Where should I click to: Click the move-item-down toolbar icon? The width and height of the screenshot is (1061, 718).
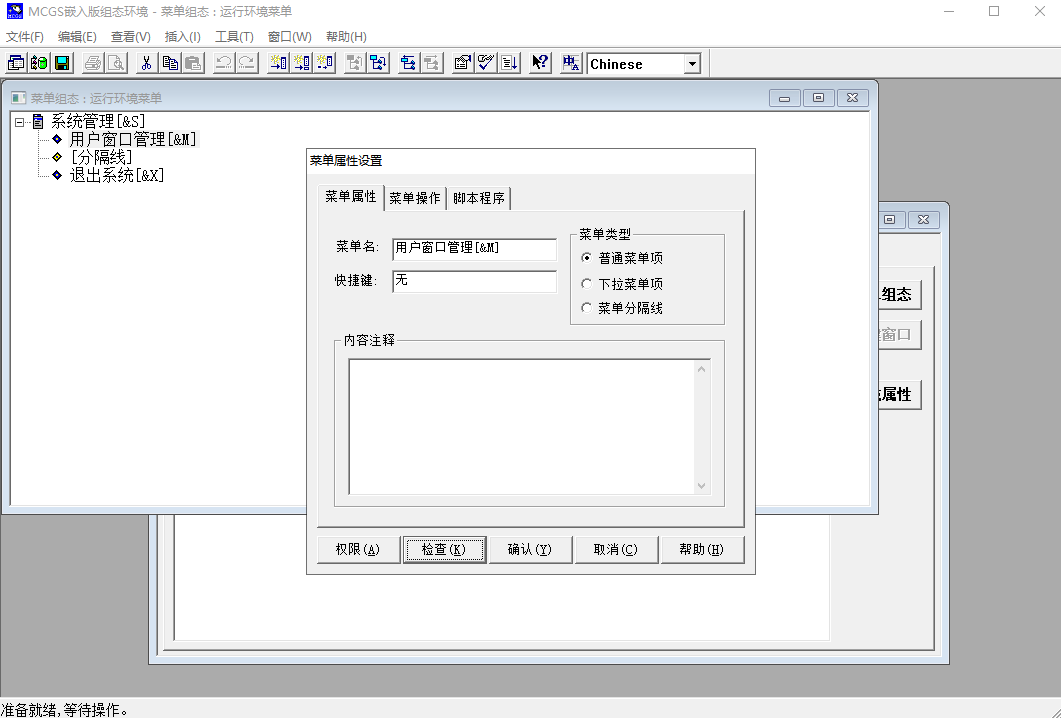point(378,63)
